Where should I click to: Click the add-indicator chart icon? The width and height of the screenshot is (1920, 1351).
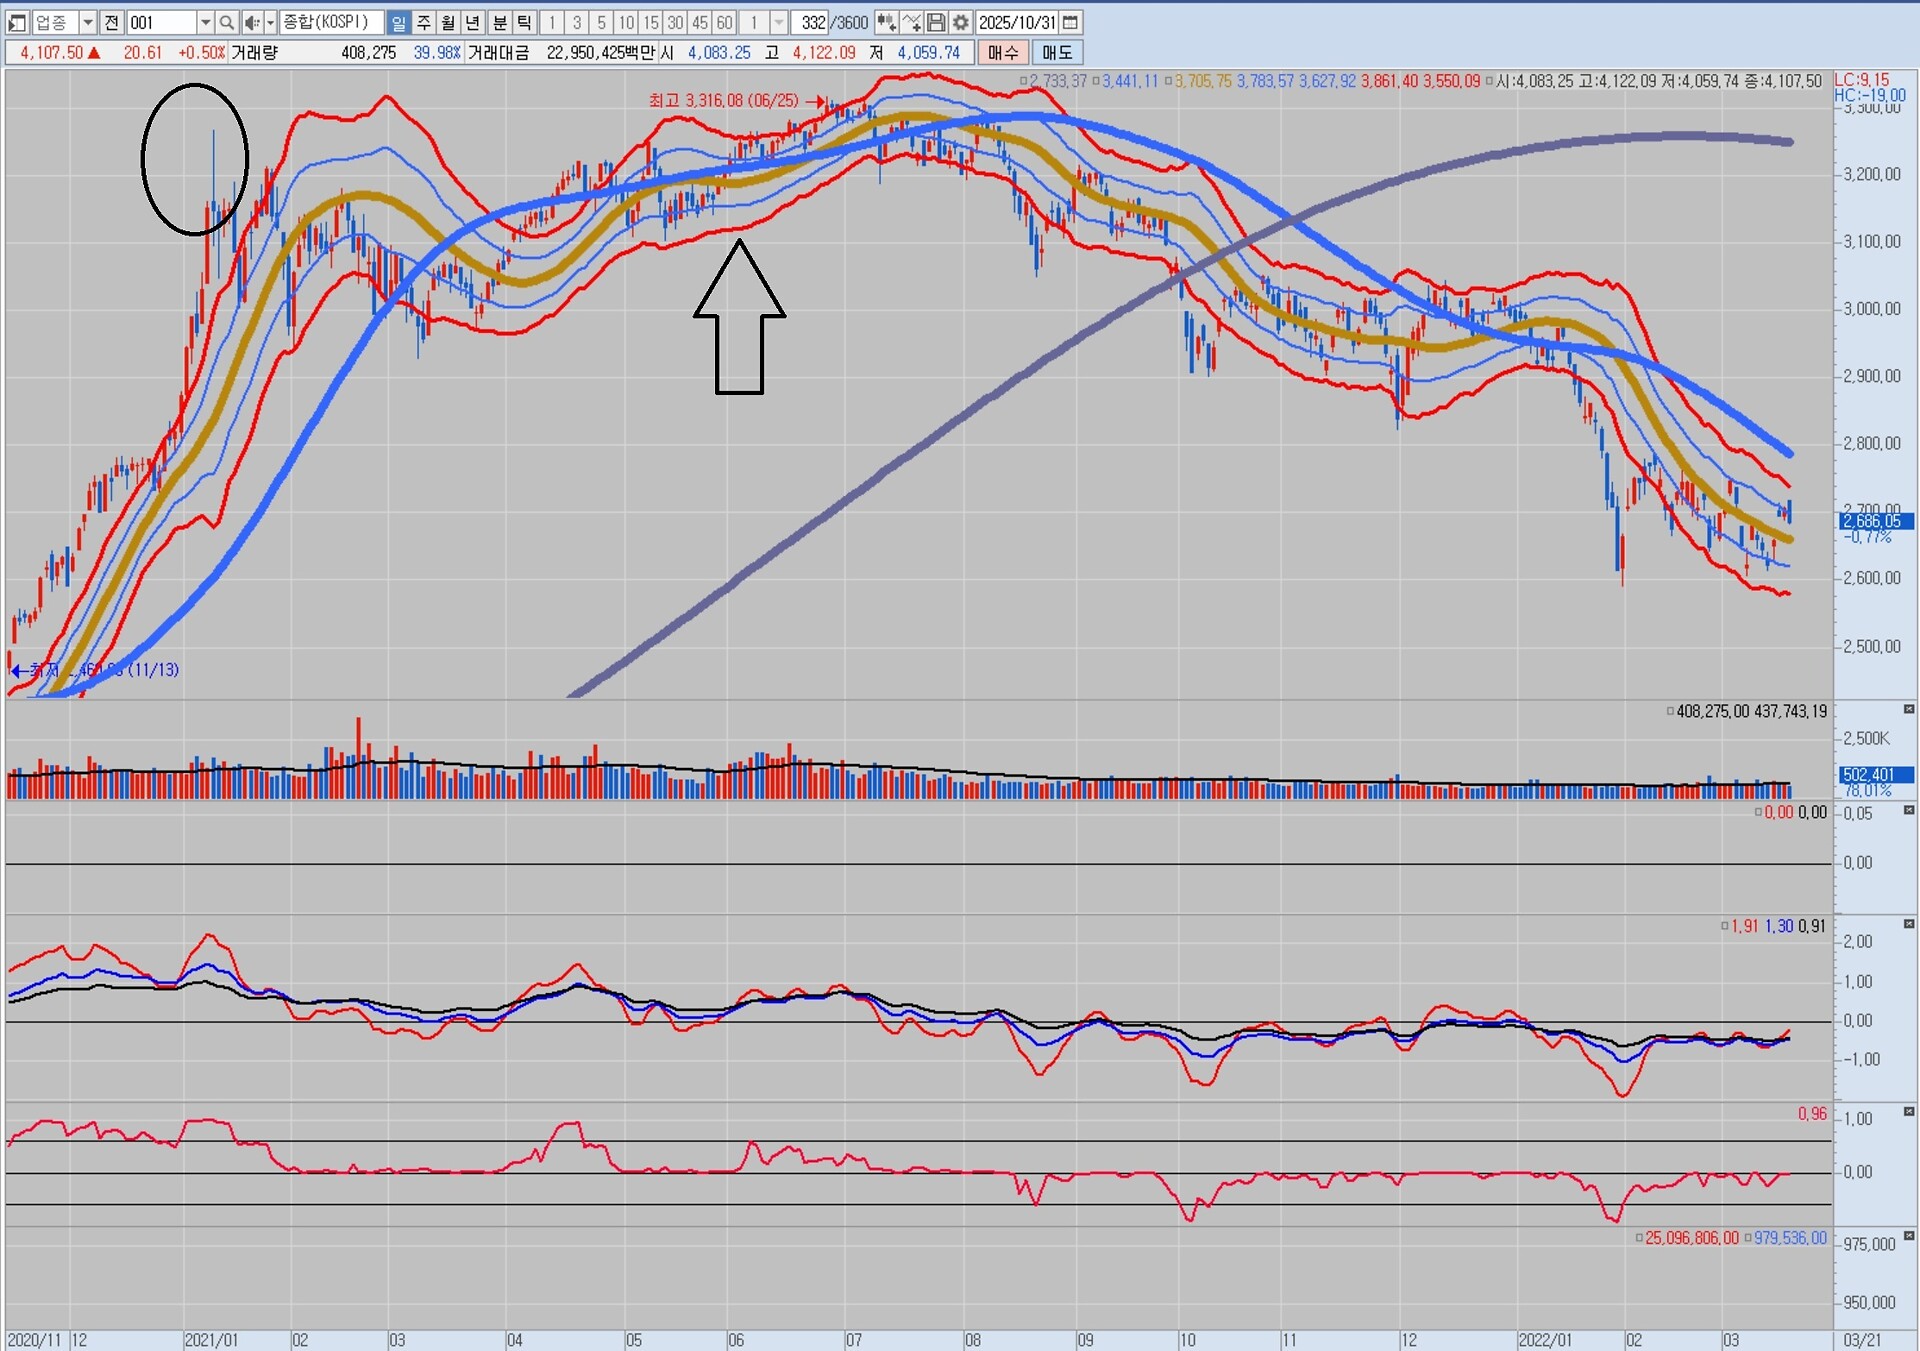pyautogui.click(x=911, y=22)
